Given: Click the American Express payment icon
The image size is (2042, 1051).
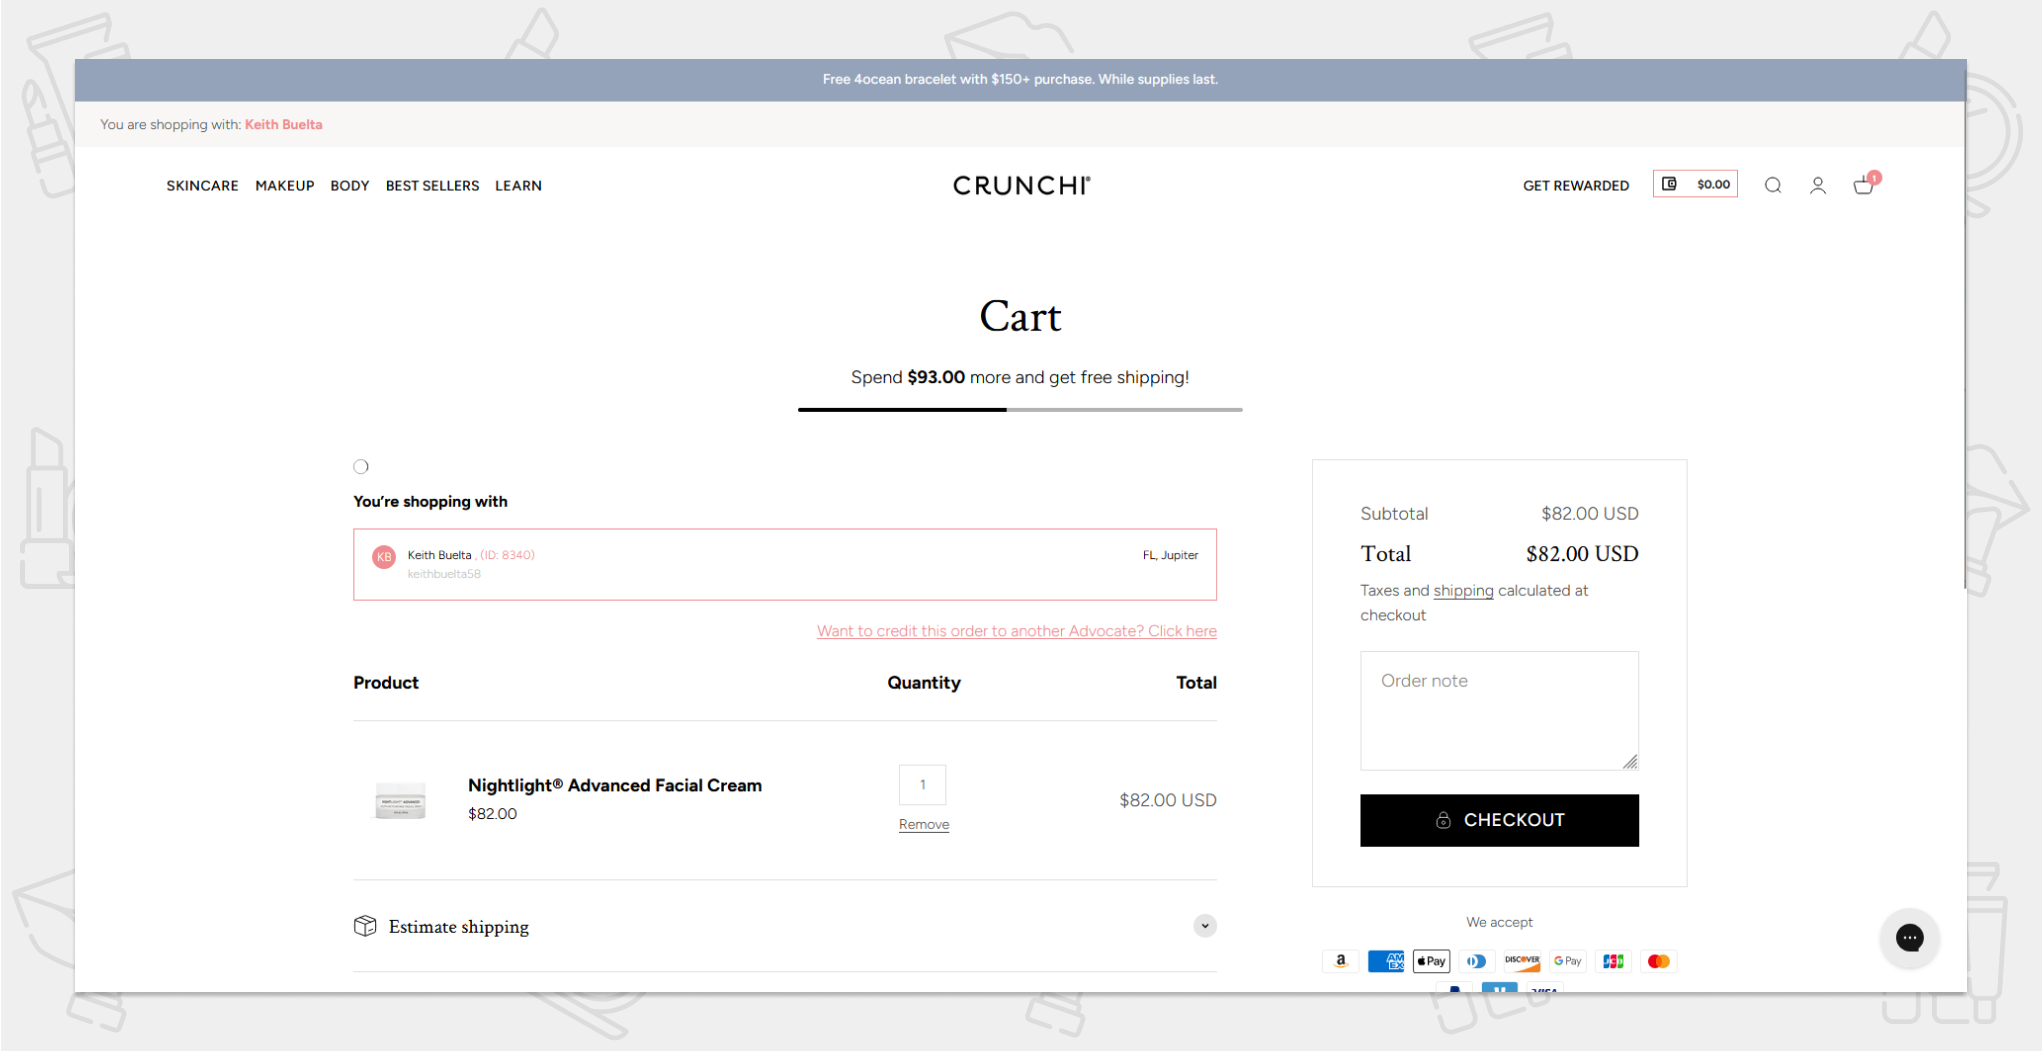Looking at the screenshot, I should (x=1386, y=961).
